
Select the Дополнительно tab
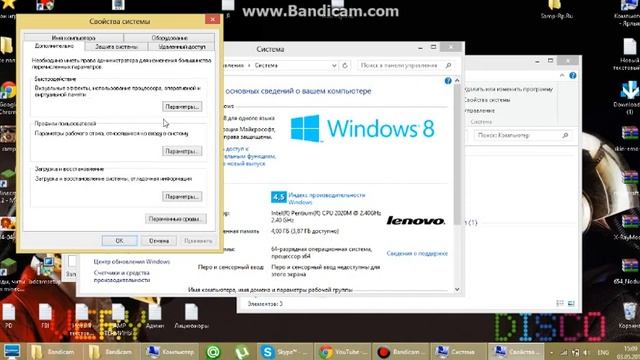click(54, 46)
